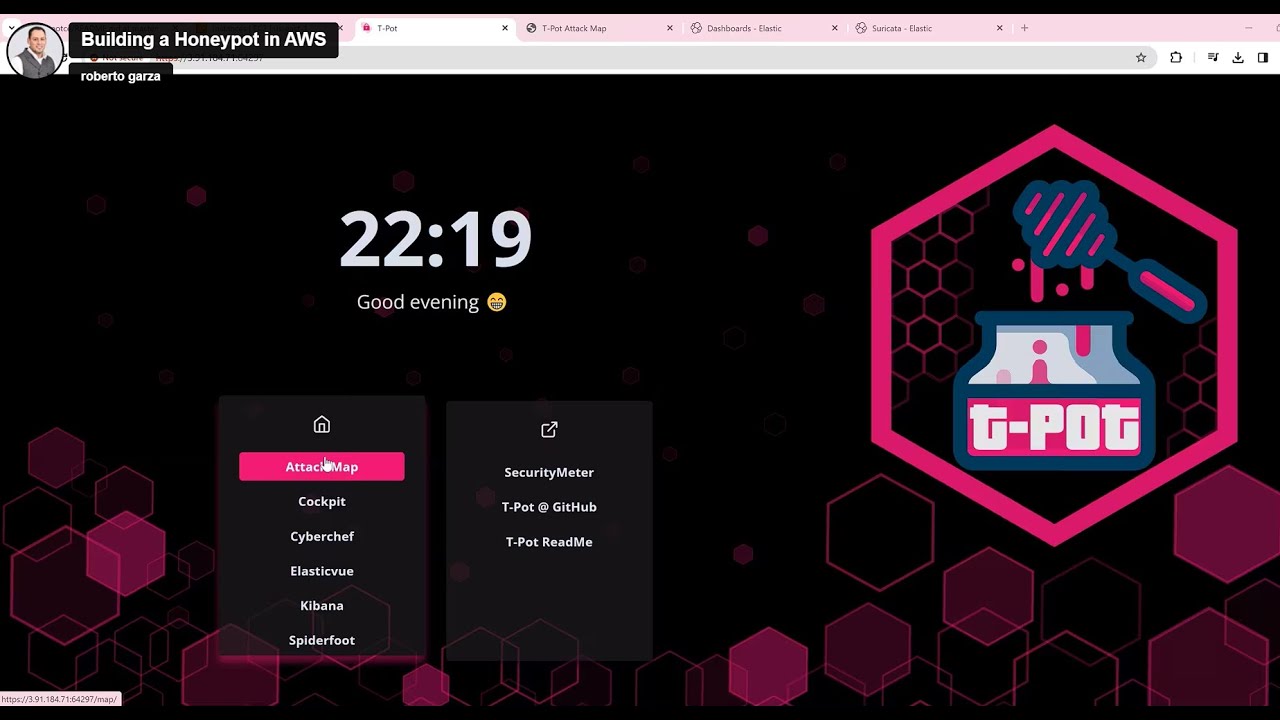1280x720 pixels.
Task: Toggle the browser side panel icon
Action: pos(1263,58)
